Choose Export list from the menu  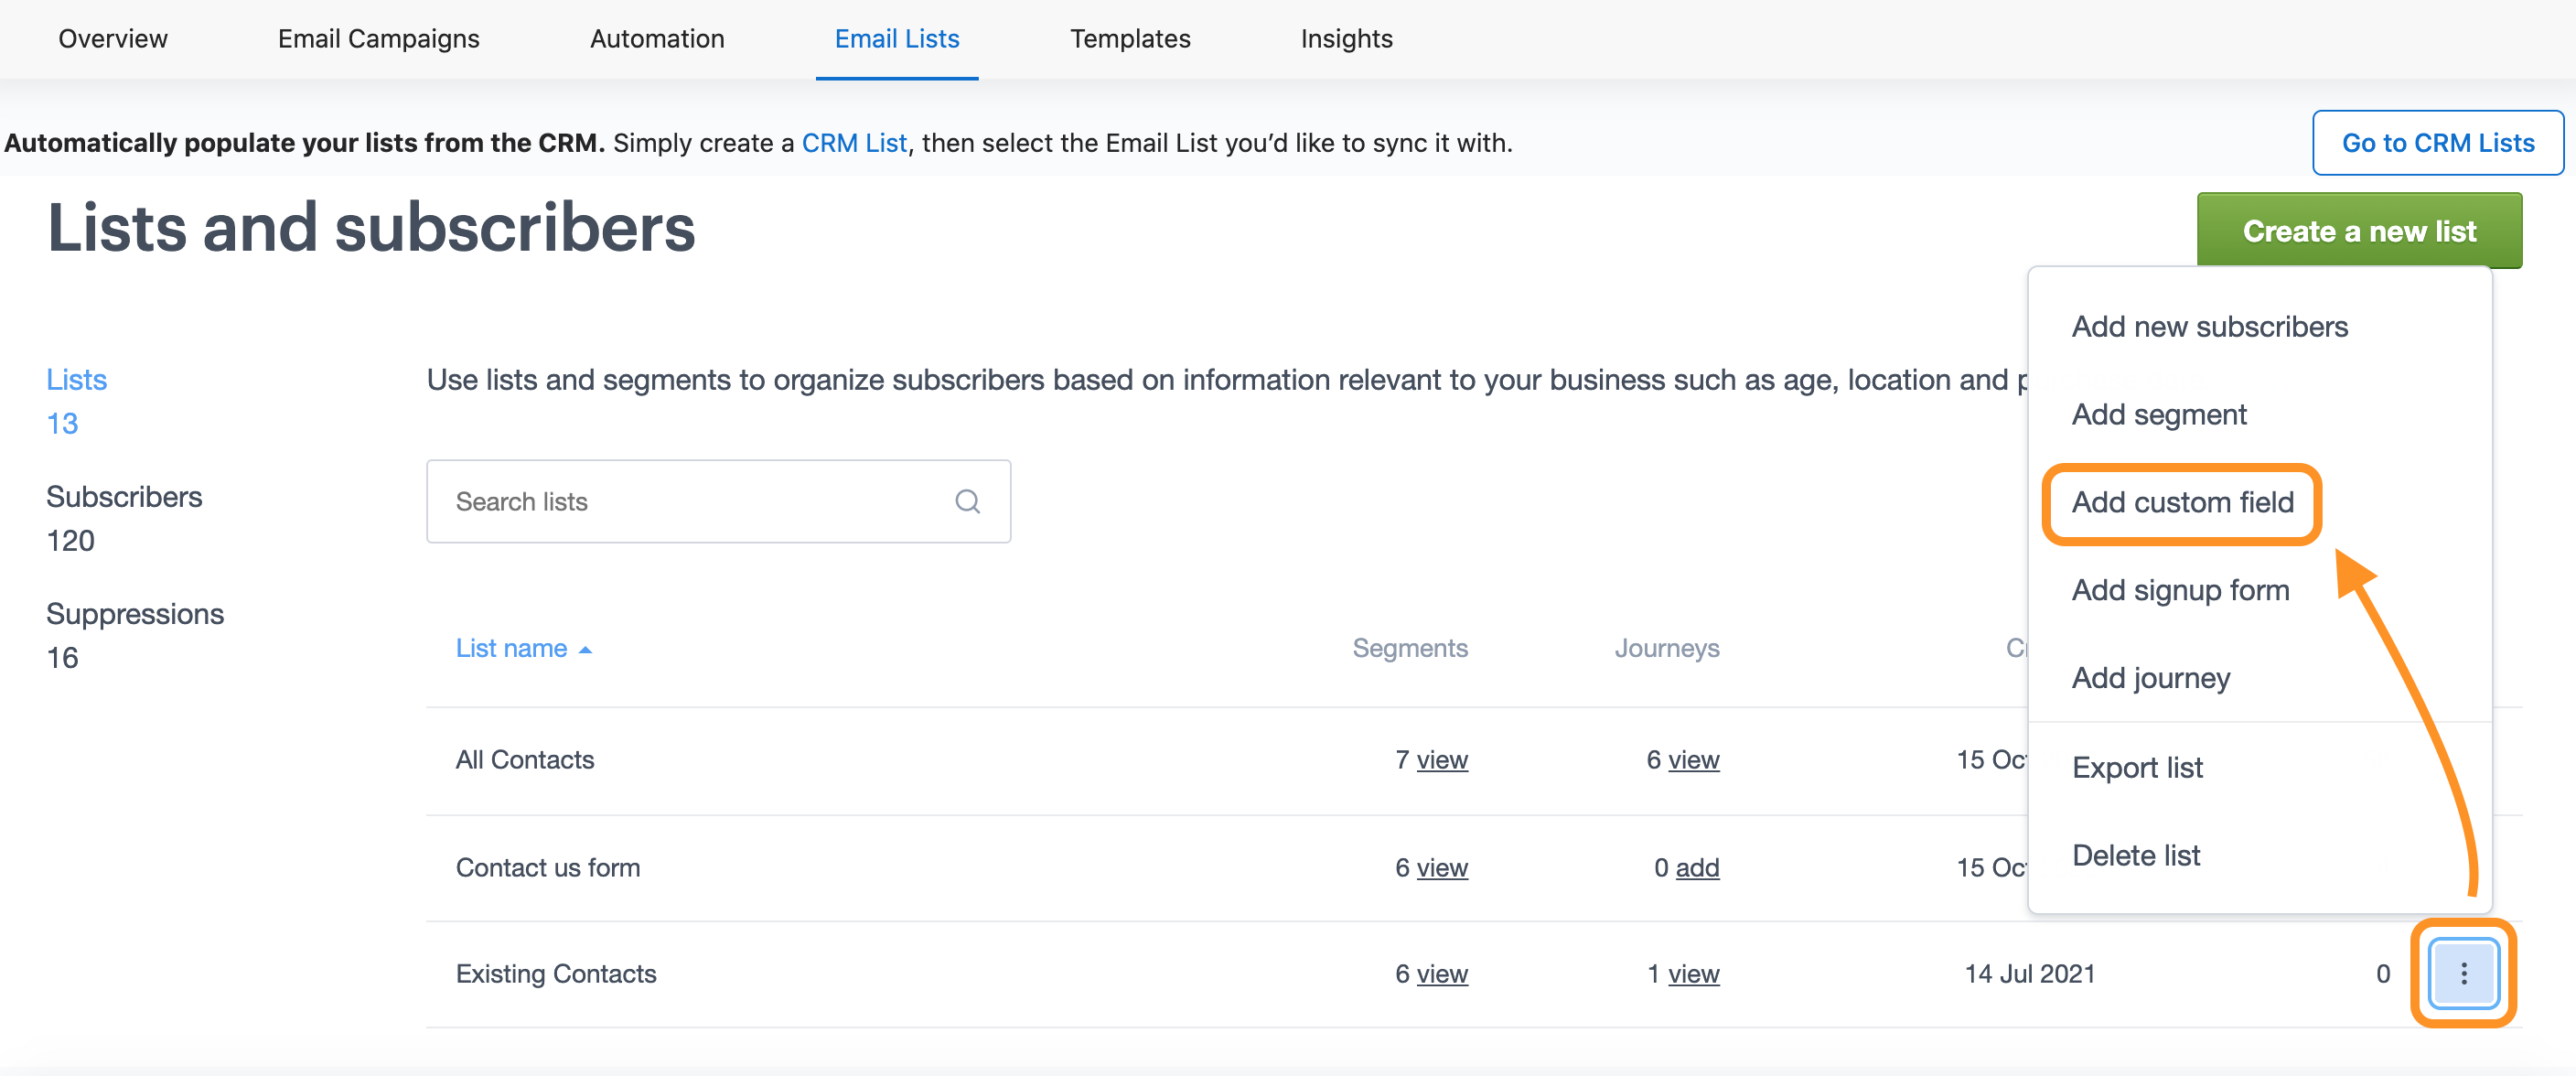click(x=2136, y=767)
